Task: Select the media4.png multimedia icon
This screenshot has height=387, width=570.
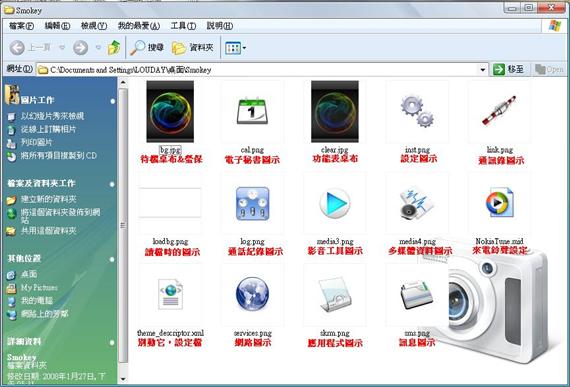Action: click(417, 203)
